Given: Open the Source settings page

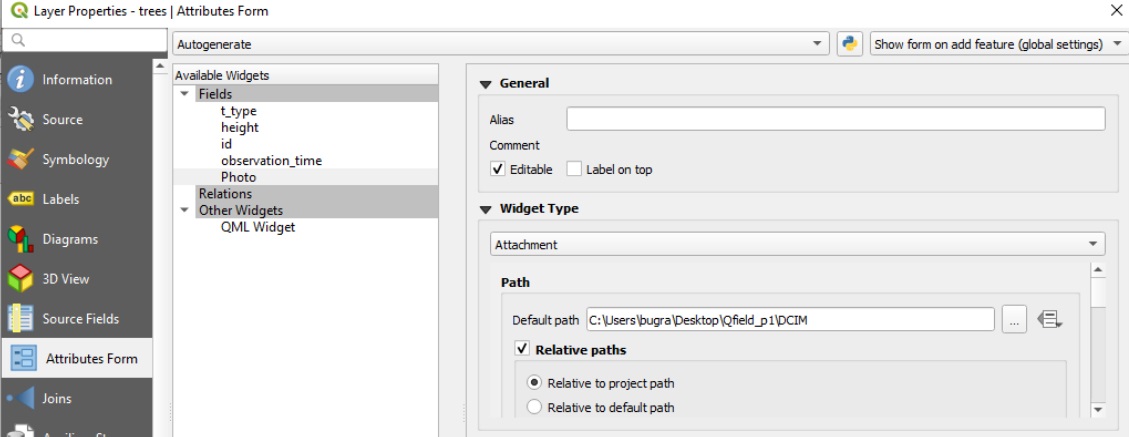Looking at the screenshot, I should [x=62, y=120].
